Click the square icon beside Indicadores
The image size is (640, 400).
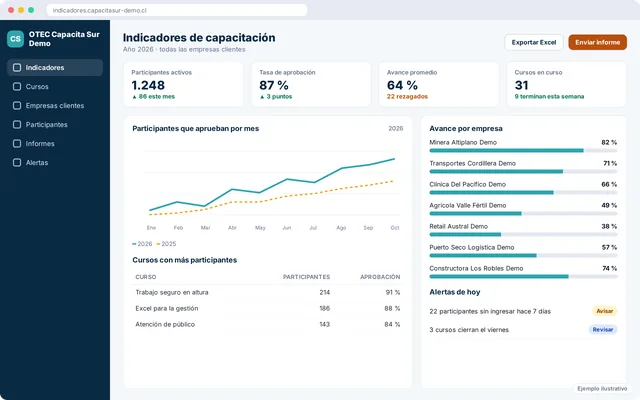(17, 67)
